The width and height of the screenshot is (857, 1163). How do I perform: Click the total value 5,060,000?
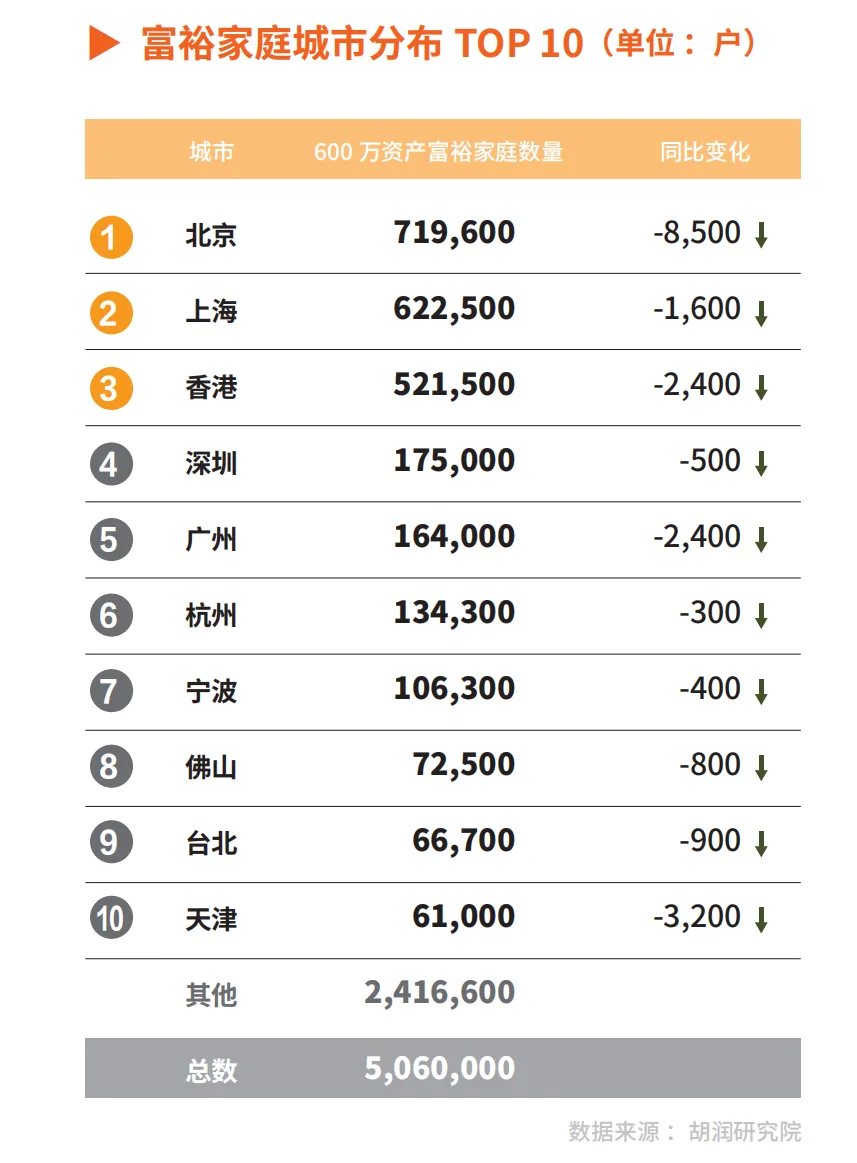tap(439, 1069)
